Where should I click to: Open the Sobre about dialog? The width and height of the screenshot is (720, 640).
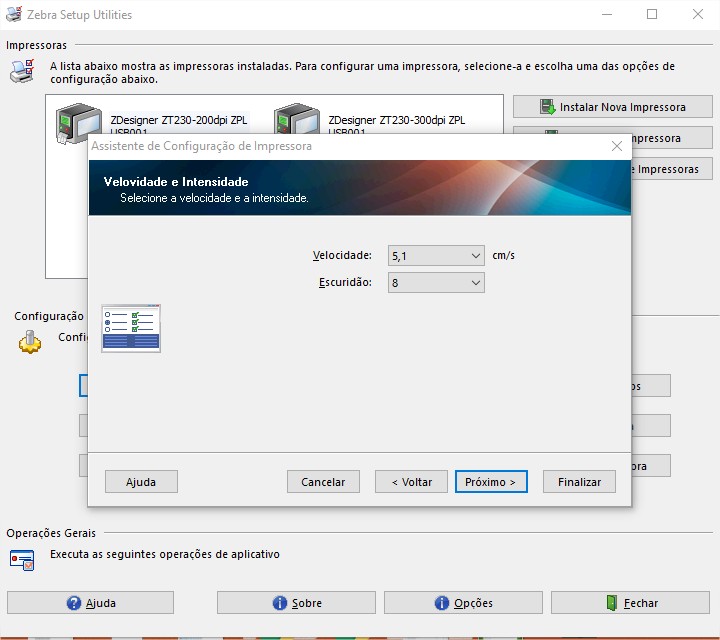click(296, 602)
